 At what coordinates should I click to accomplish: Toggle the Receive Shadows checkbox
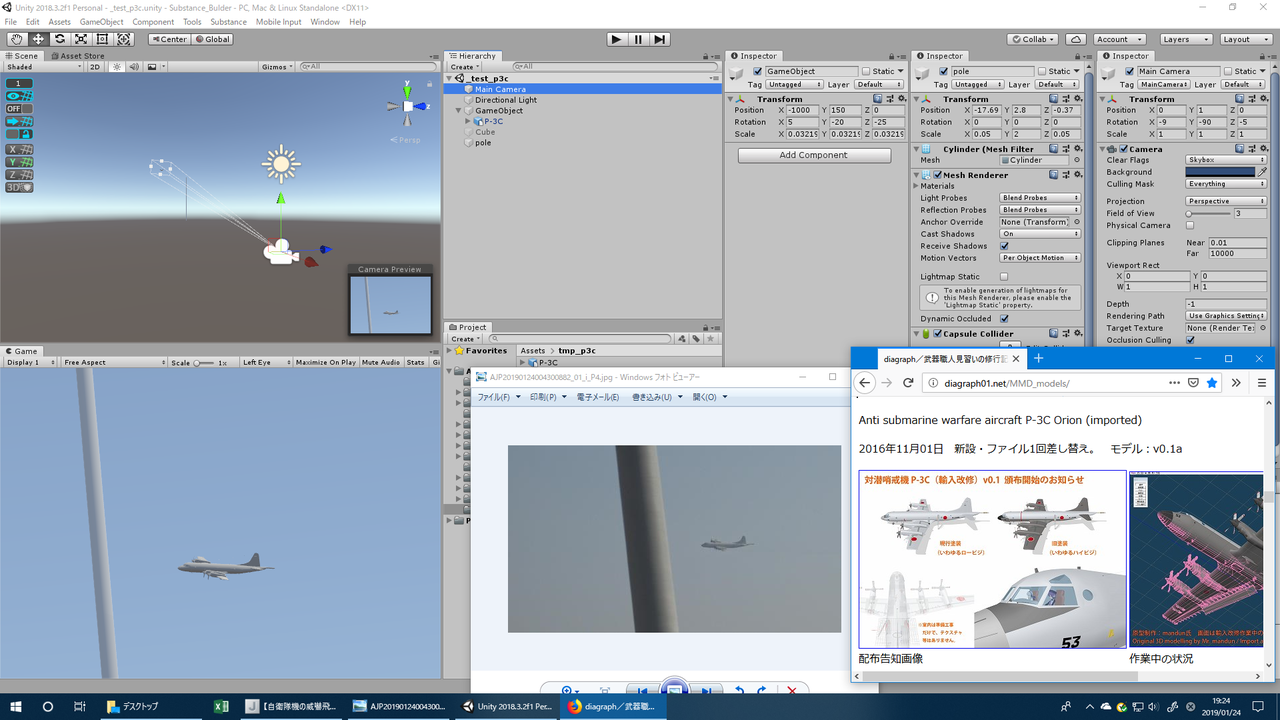(x=1004, y=246)
